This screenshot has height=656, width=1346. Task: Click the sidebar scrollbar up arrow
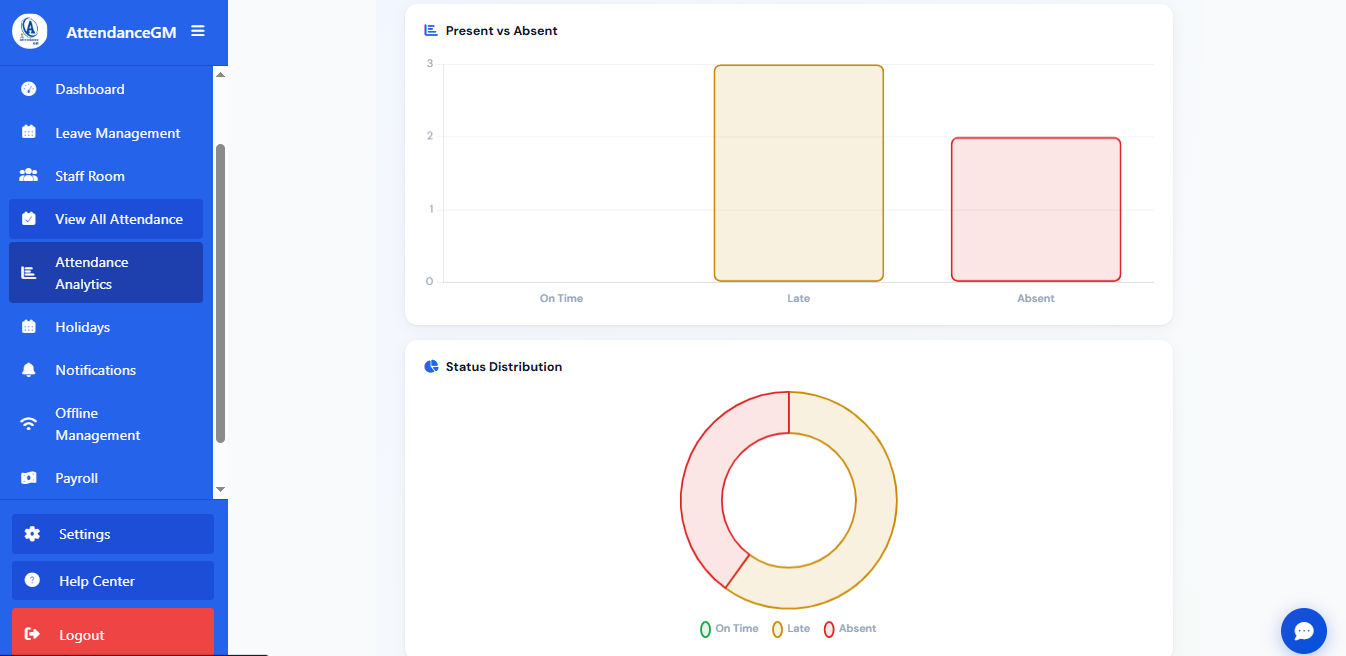tap(221, 74)
